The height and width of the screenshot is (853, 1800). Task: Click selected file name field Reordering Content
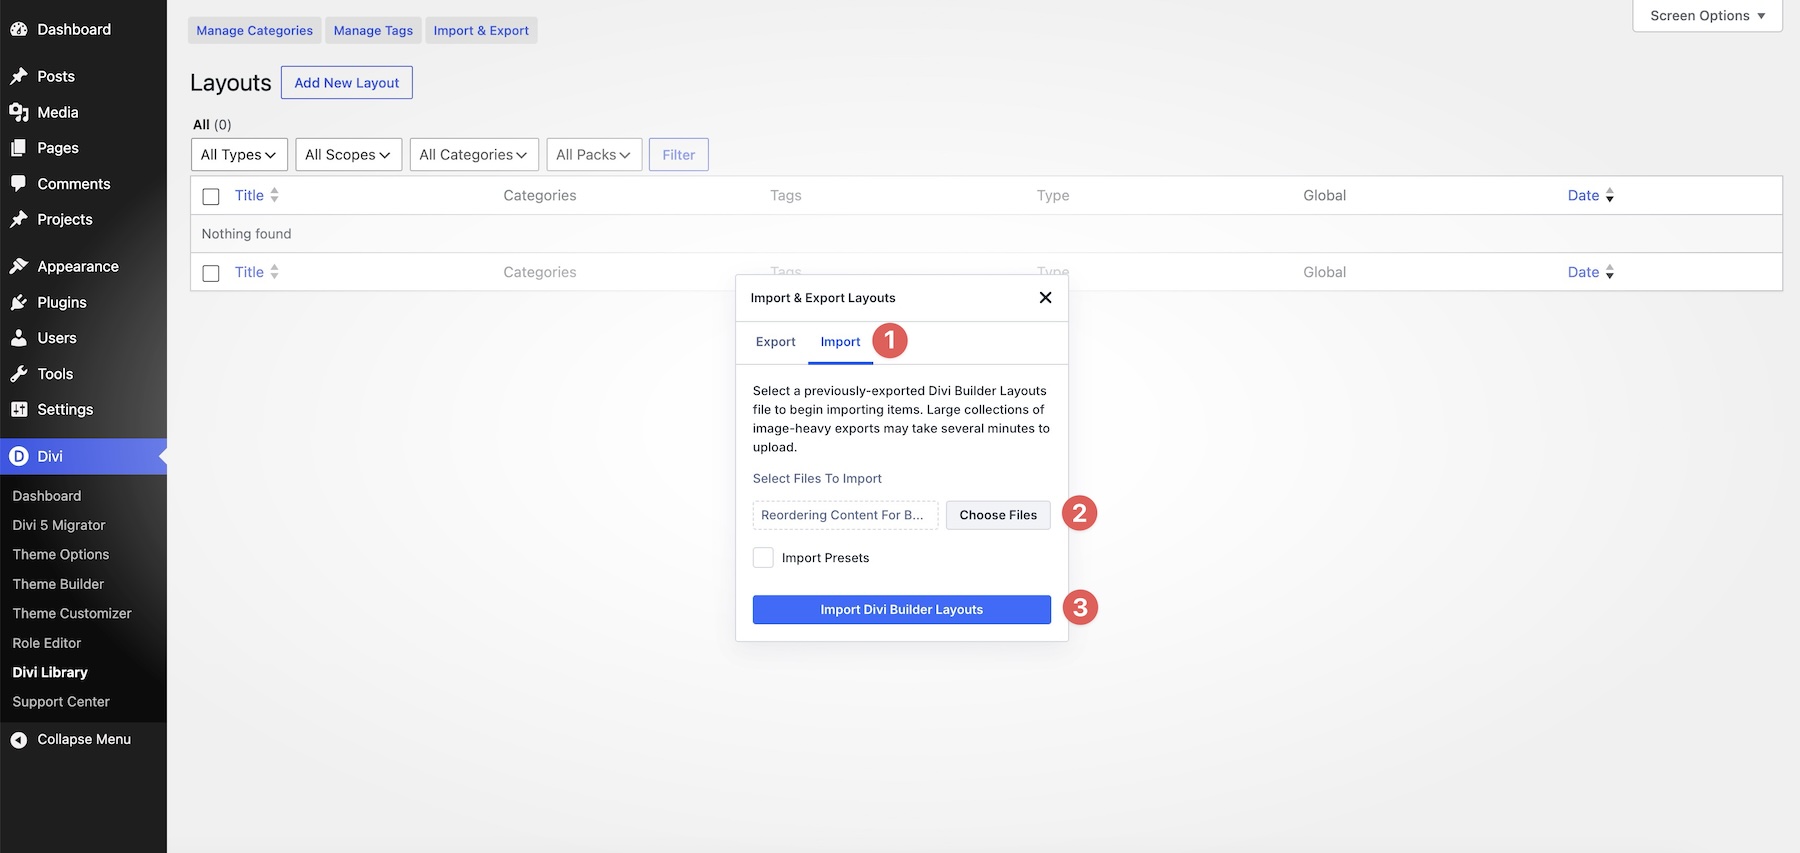[846, 515]
